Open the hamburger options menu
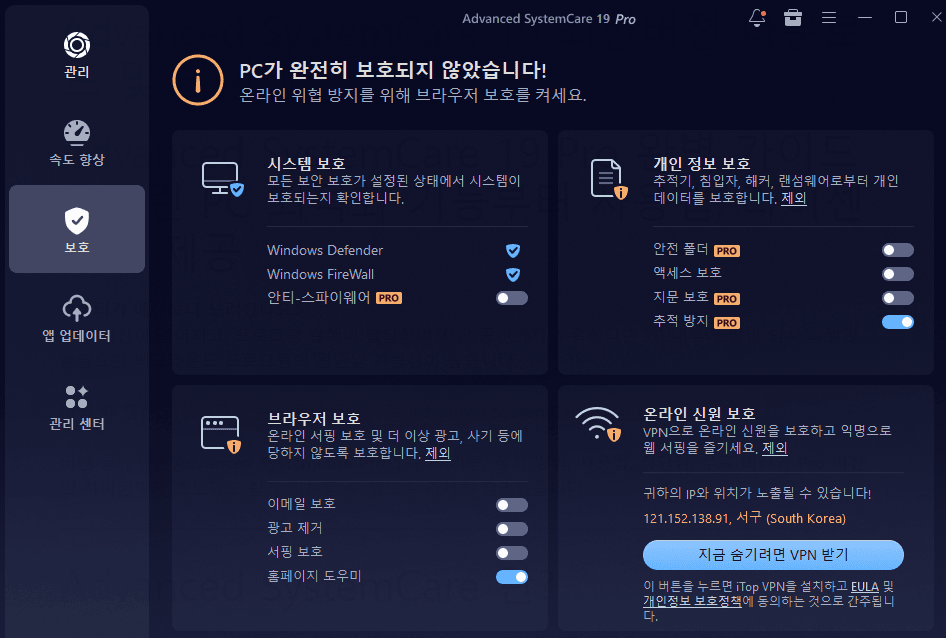 tap(829, 18)
